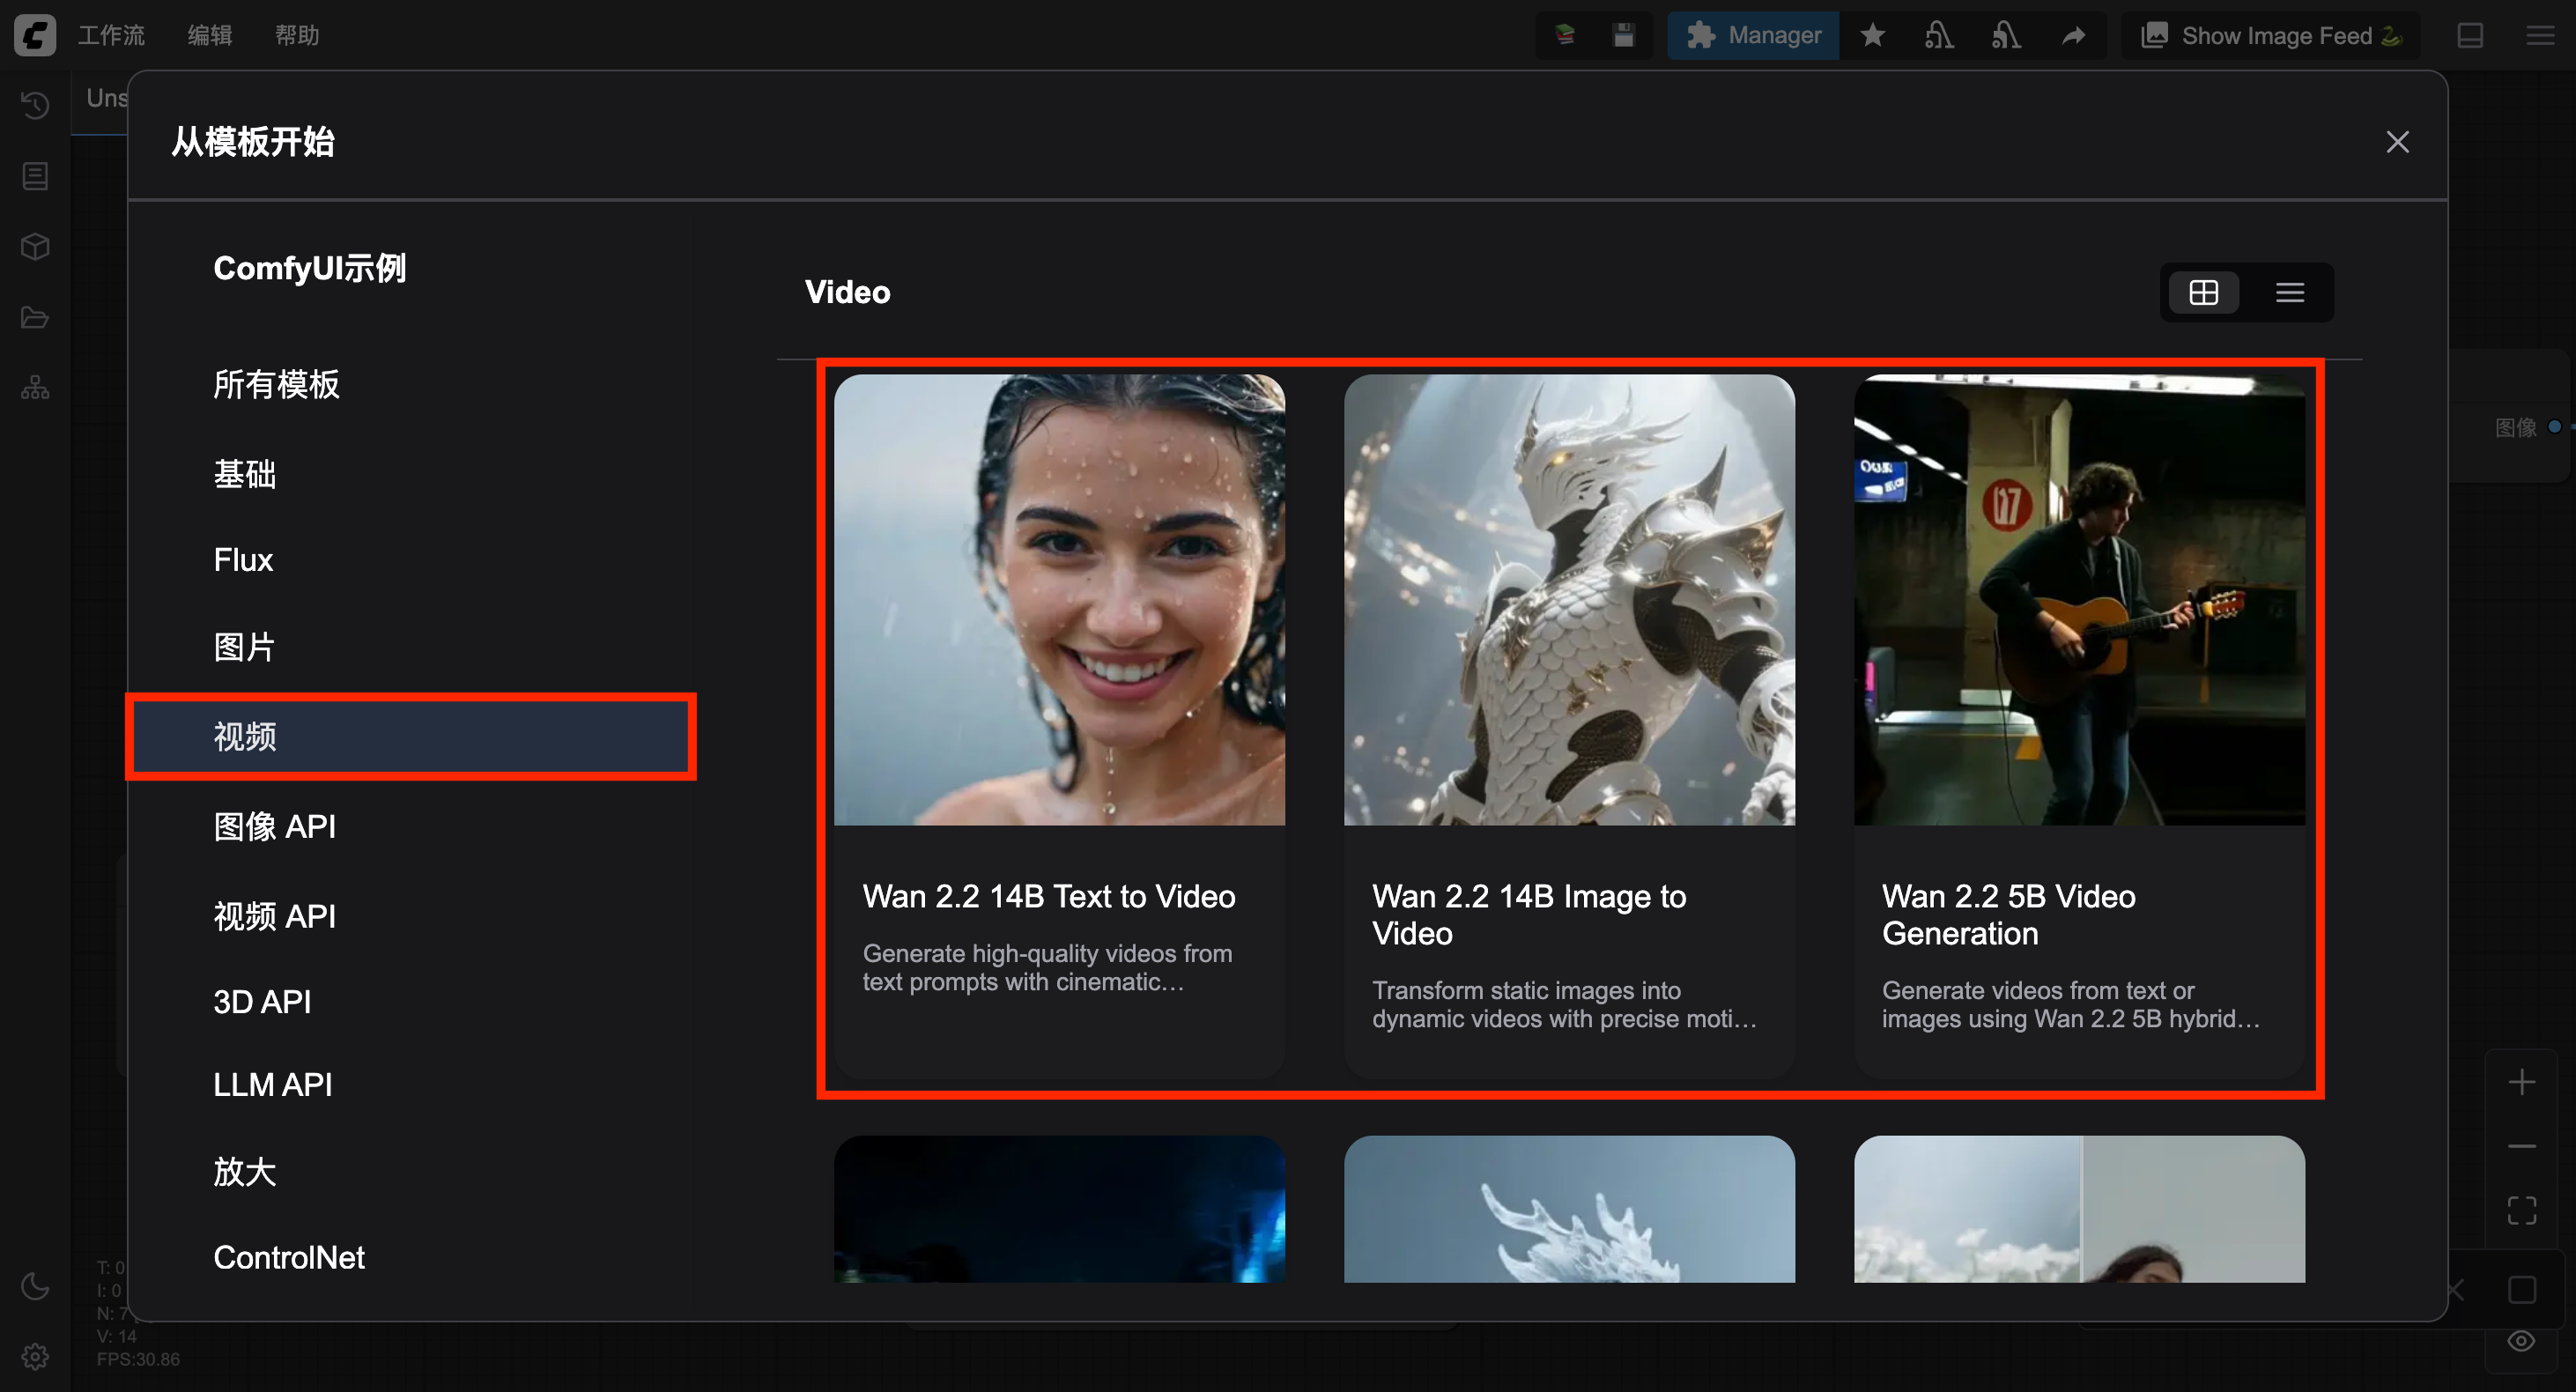
Task: Click the Video section heading
Action: pos(847,292)
